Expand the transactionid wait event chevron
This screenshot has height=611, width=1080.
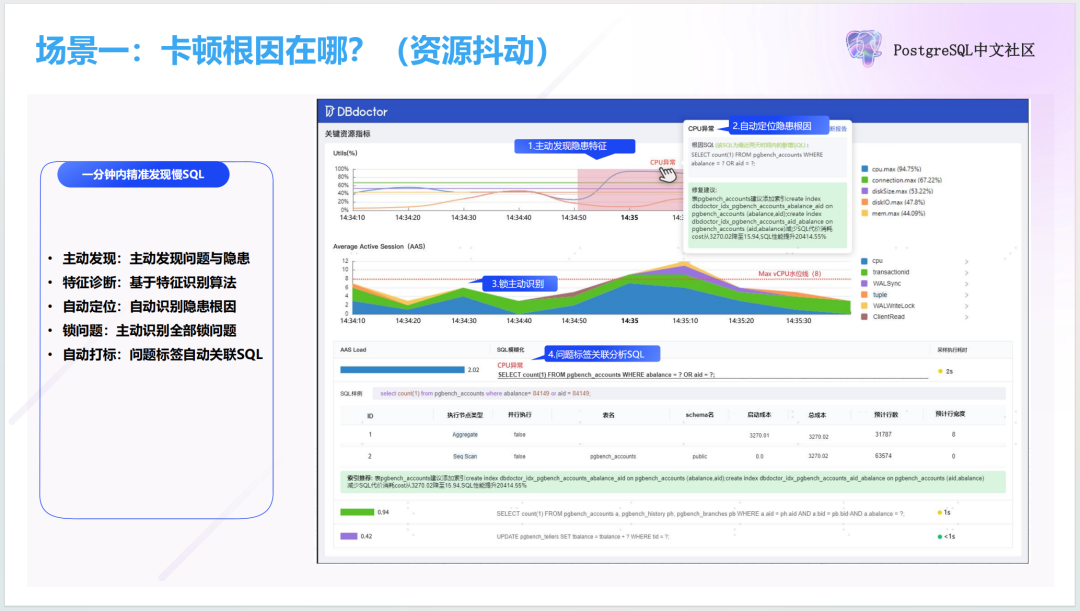coord(966,273)
